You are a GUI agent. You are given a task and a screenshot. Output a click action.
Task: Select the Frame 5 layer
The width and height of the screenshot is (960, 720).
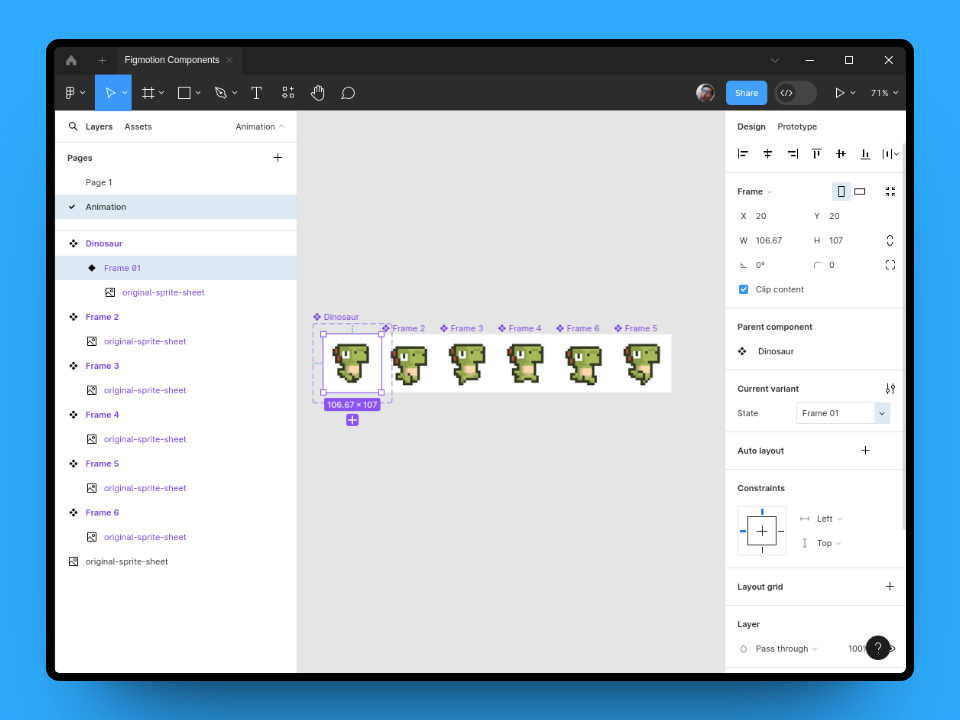click(x=176, y=464)
